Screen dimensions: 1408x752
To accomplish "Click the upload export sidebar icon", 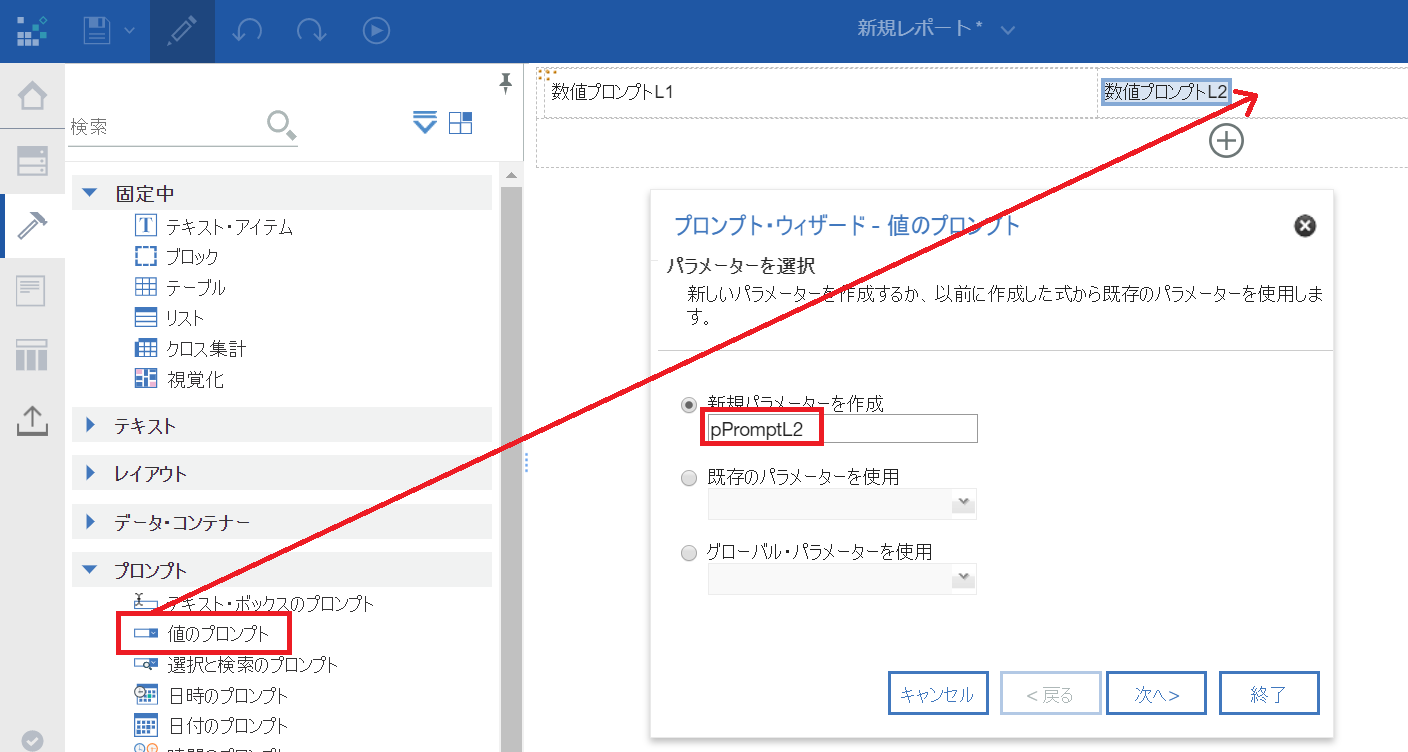I will 32,420.
